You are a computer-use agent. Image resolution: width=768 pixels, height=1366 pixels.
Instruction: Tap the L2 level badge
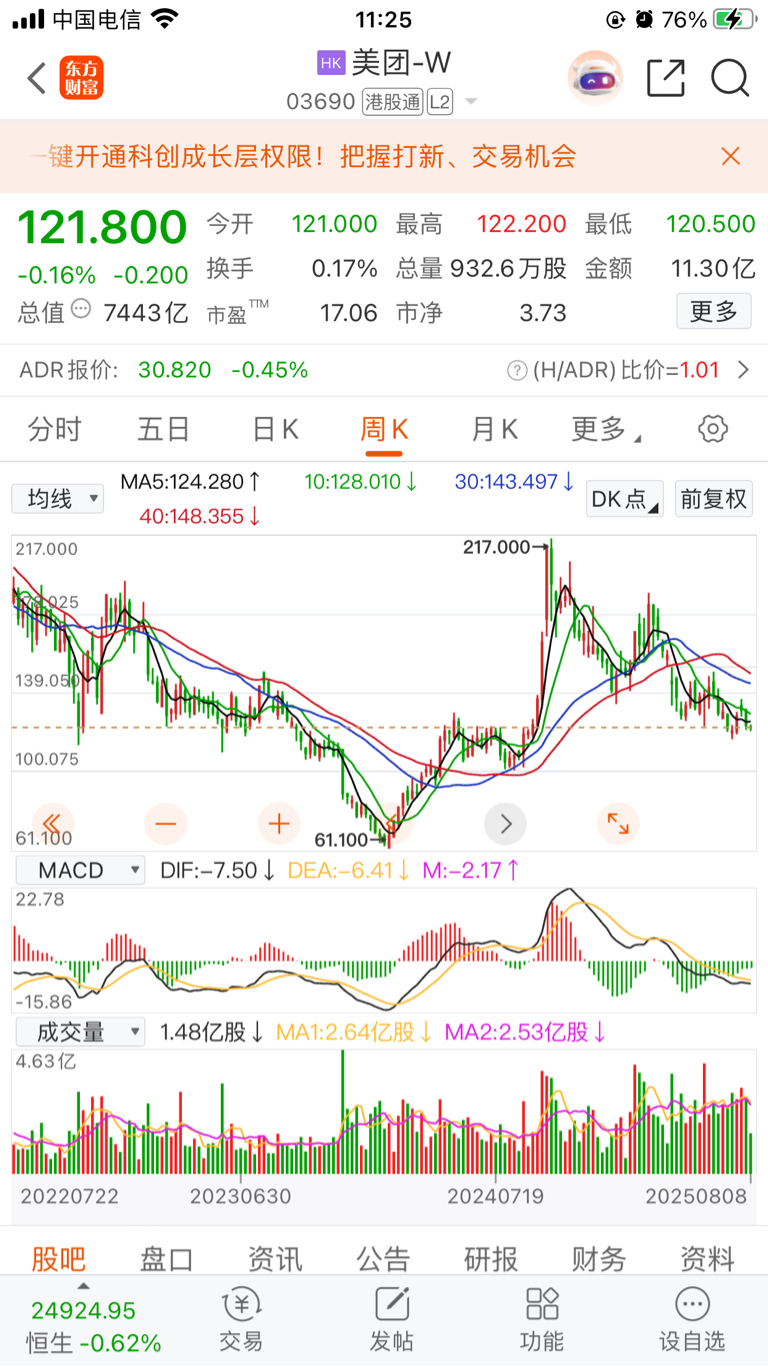point(440,102)
